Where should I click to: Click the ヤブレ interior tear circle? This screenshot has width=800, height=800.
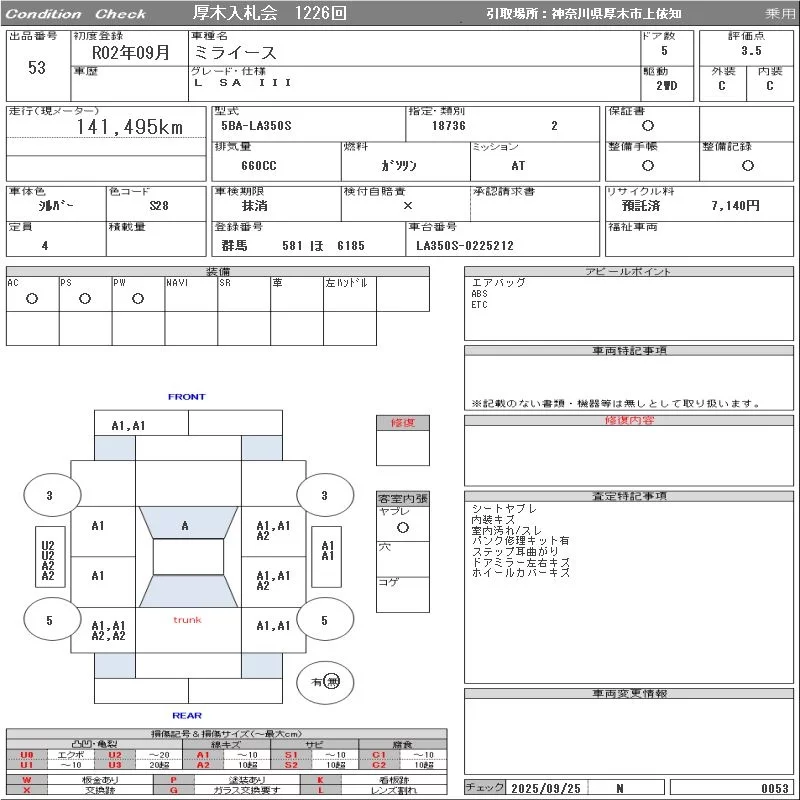click(x=402, y=526)
